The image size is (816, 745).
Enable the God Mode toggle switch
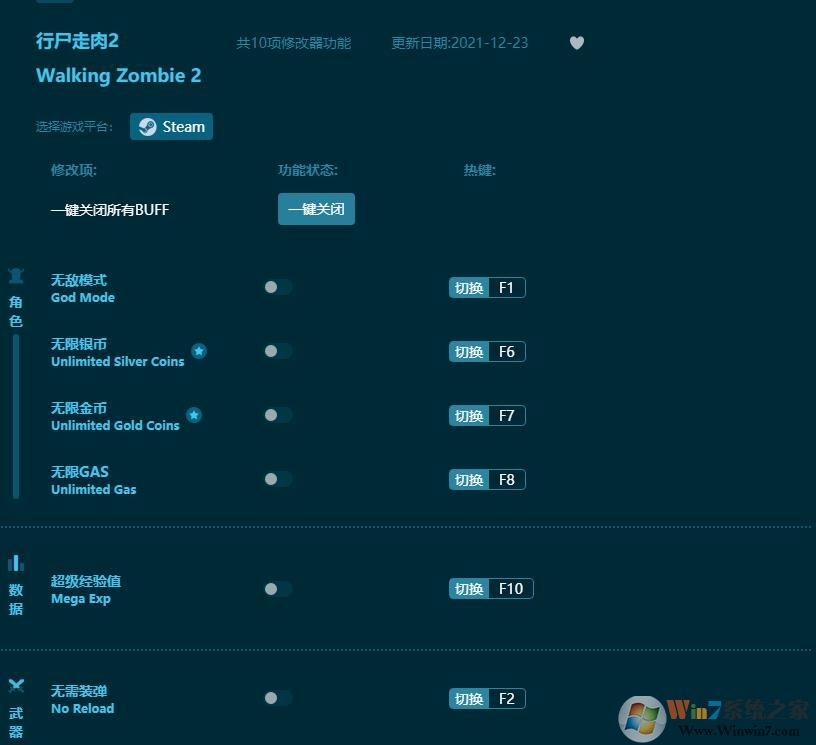tap(277, 287)
